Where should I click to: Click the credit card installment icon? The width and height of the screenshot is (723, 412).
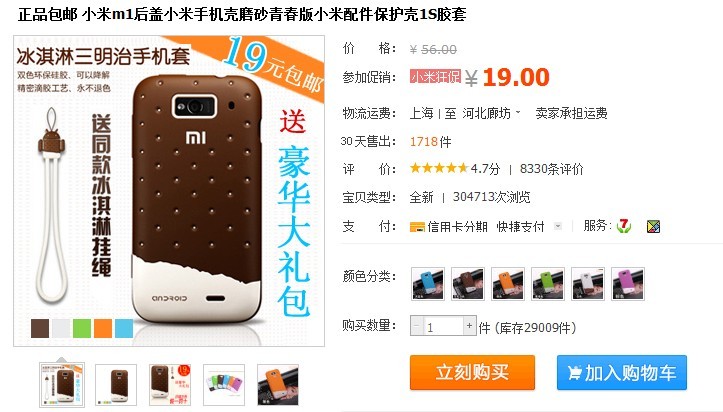pos(417,227)
